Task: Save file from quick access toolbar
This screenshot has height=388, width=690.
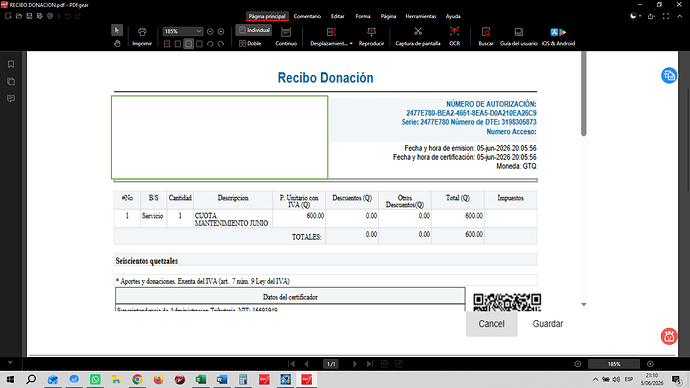Action: pyautogui.click(x=29, y=16)
